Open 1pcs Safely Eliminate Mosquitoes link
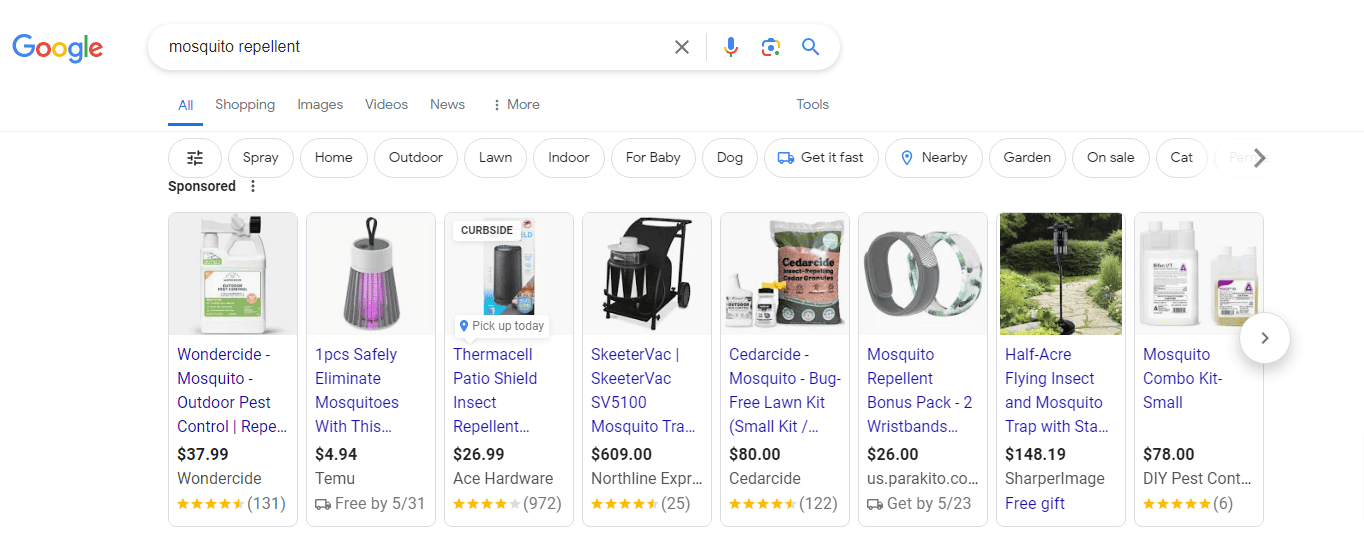This screenshot has height=549, width=1364. pyautogui.click(x=357, y=390)
